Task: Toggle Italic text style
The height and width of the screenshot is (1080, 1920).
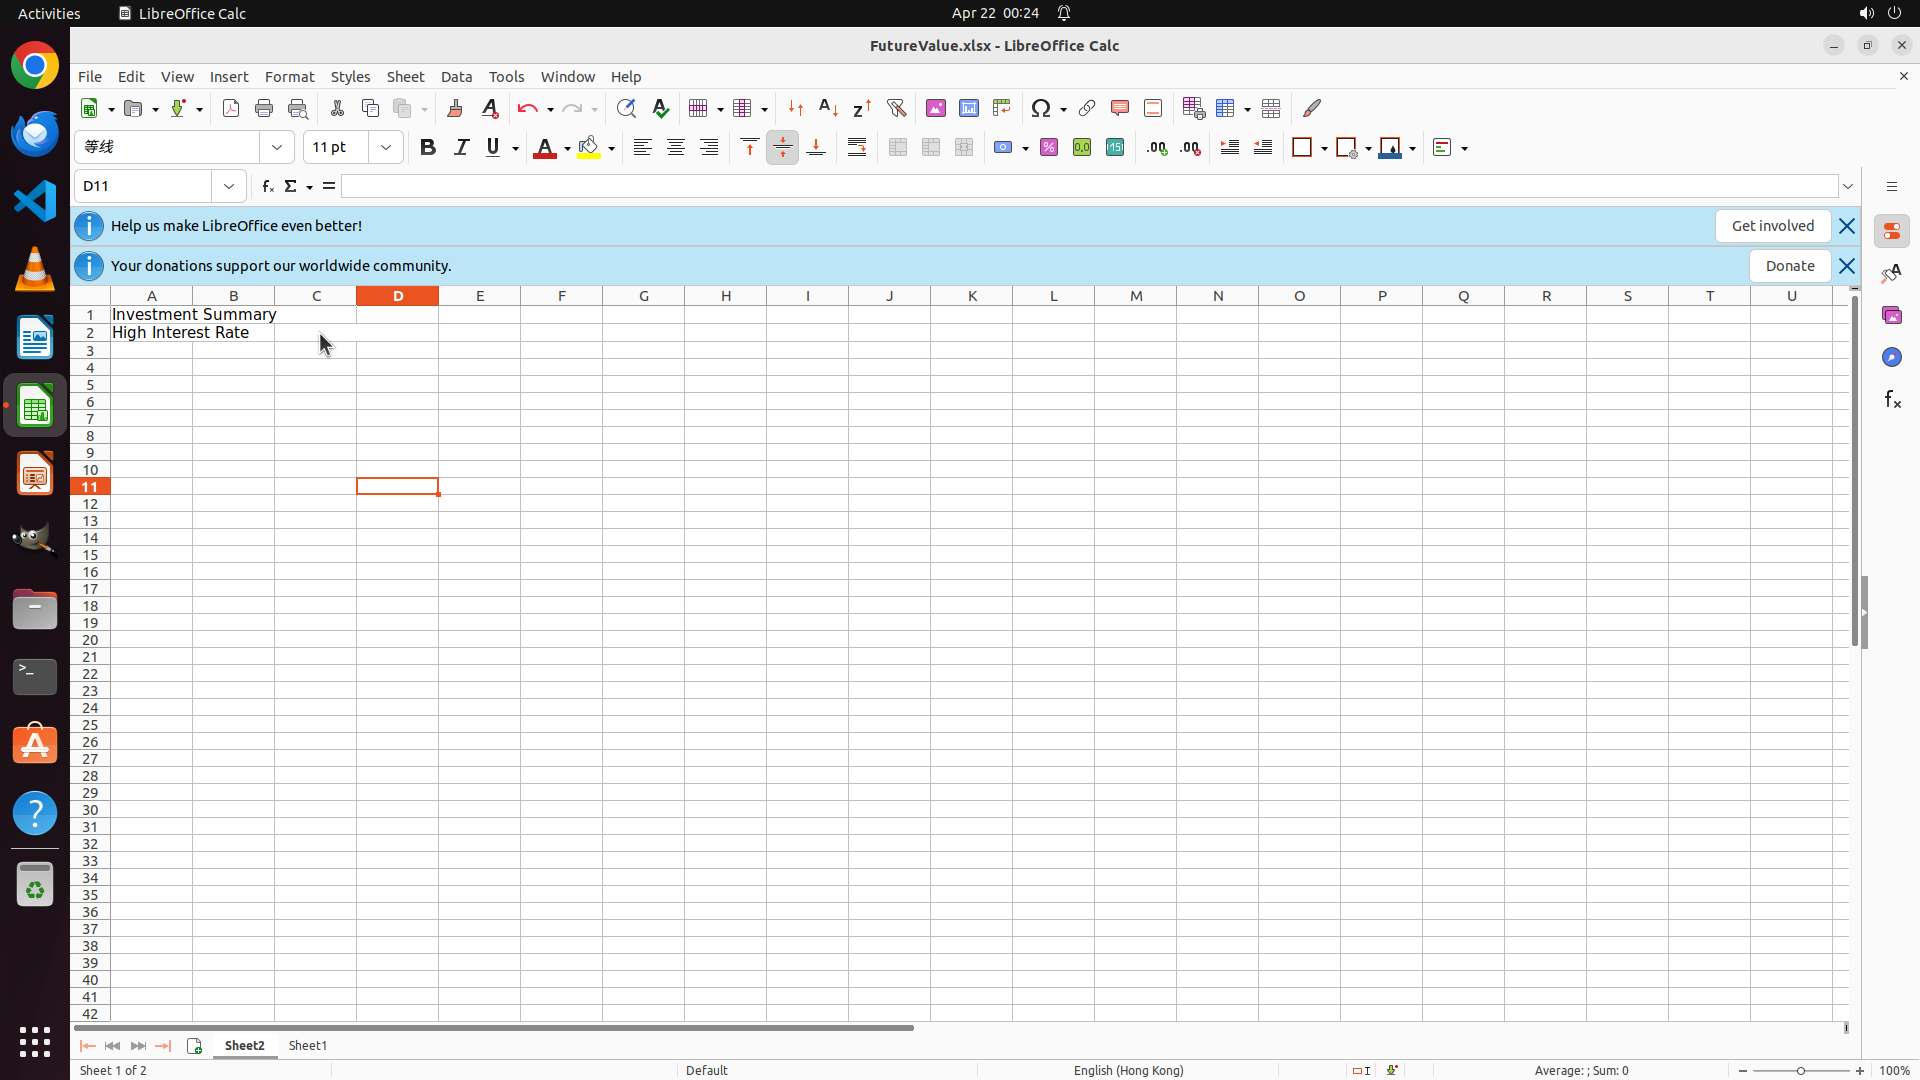Action: (x=461, y=148)
